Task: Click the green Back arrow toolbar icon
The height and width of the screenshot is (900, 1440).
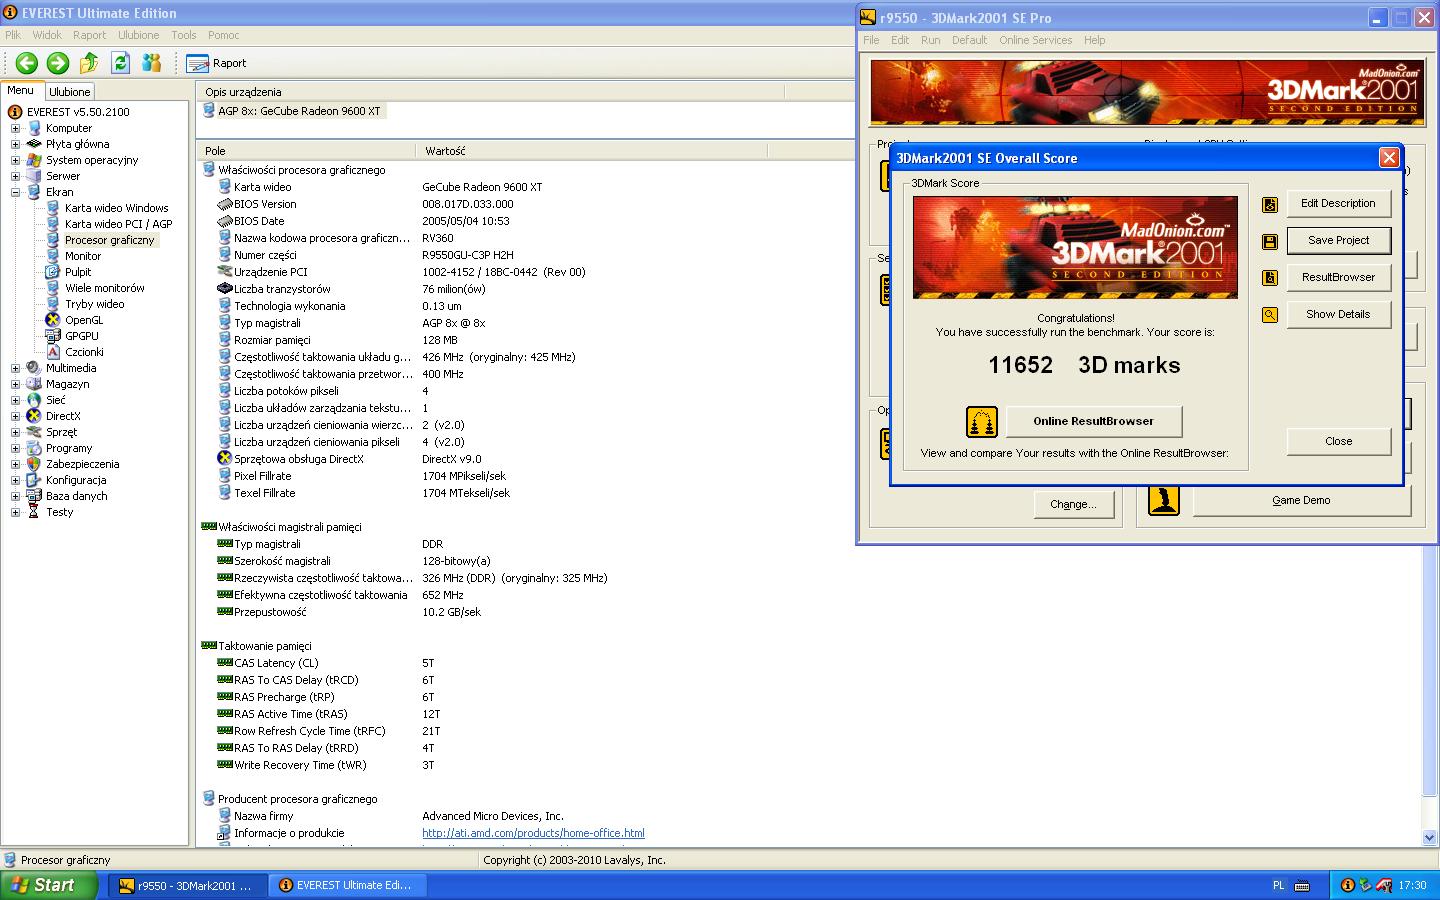Action: click(27, 63)
